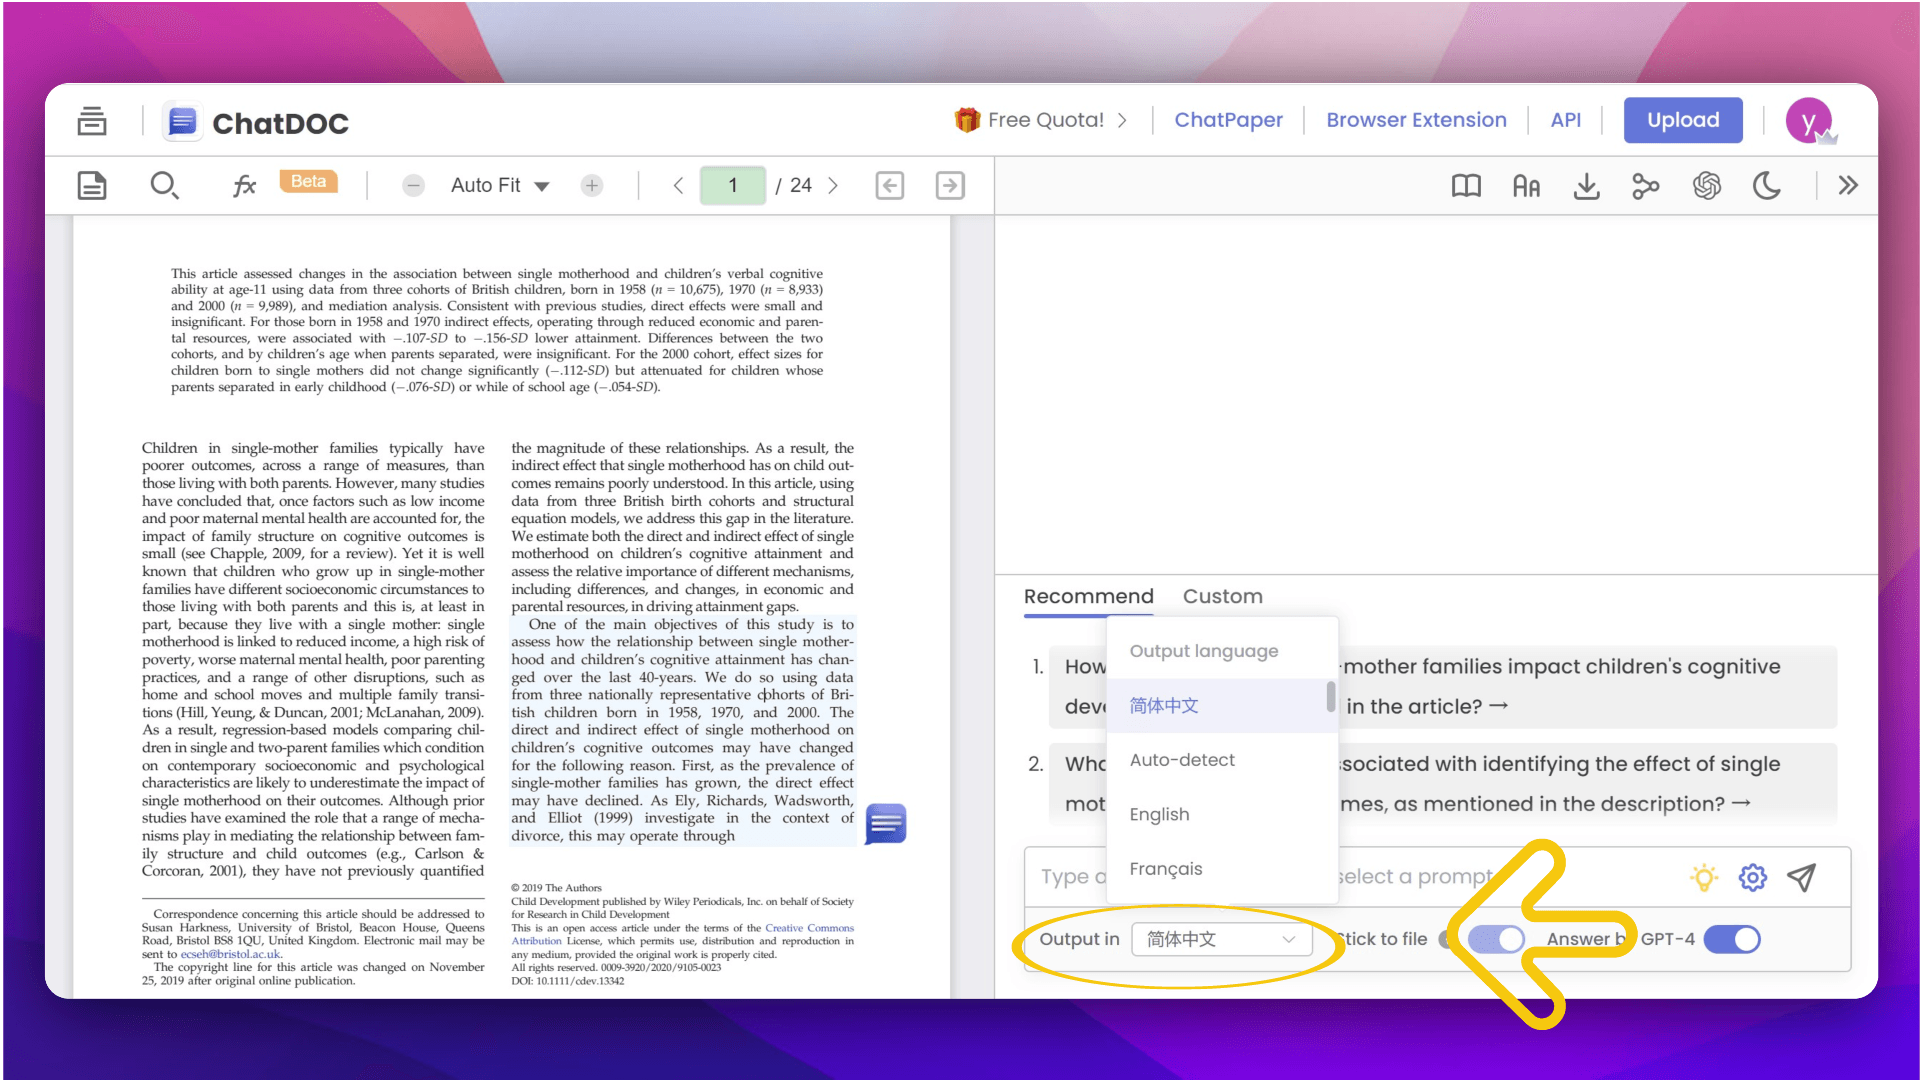Viewport: 1920px width, 1080px height.
Task: Toggle the Stick to file switch
Action: click(x=1496, y=939)
